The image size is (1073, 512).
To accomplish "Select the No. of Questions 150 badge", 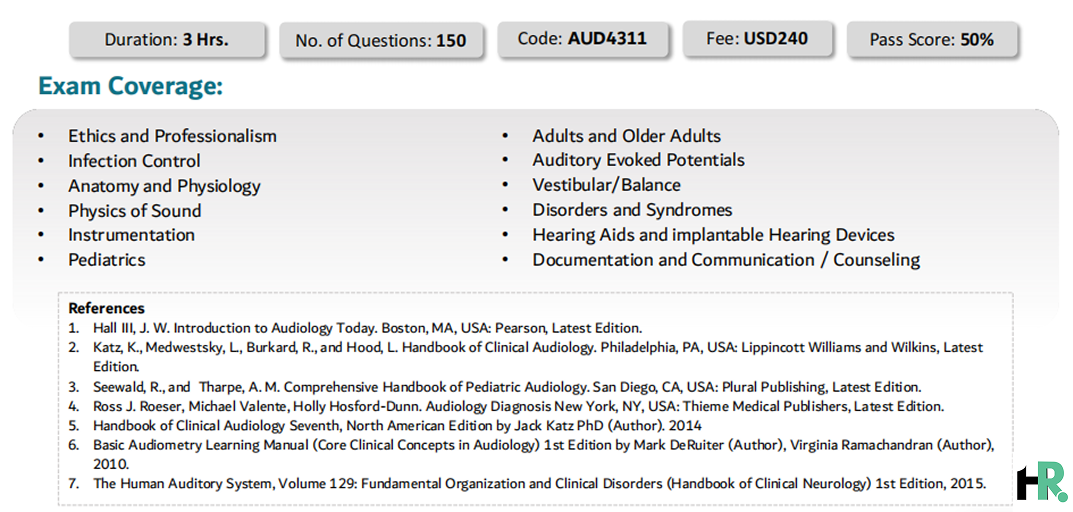I will pyautogui.click(x=380, y=40).
